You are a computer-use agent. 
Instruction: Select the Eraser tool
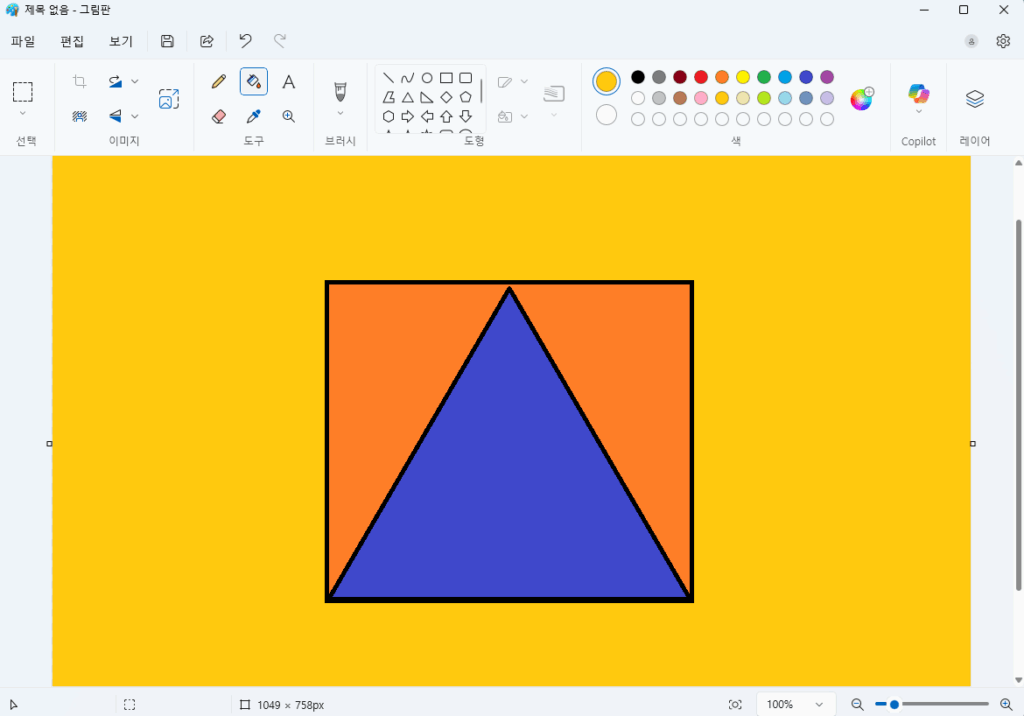(x=219, y=116)
